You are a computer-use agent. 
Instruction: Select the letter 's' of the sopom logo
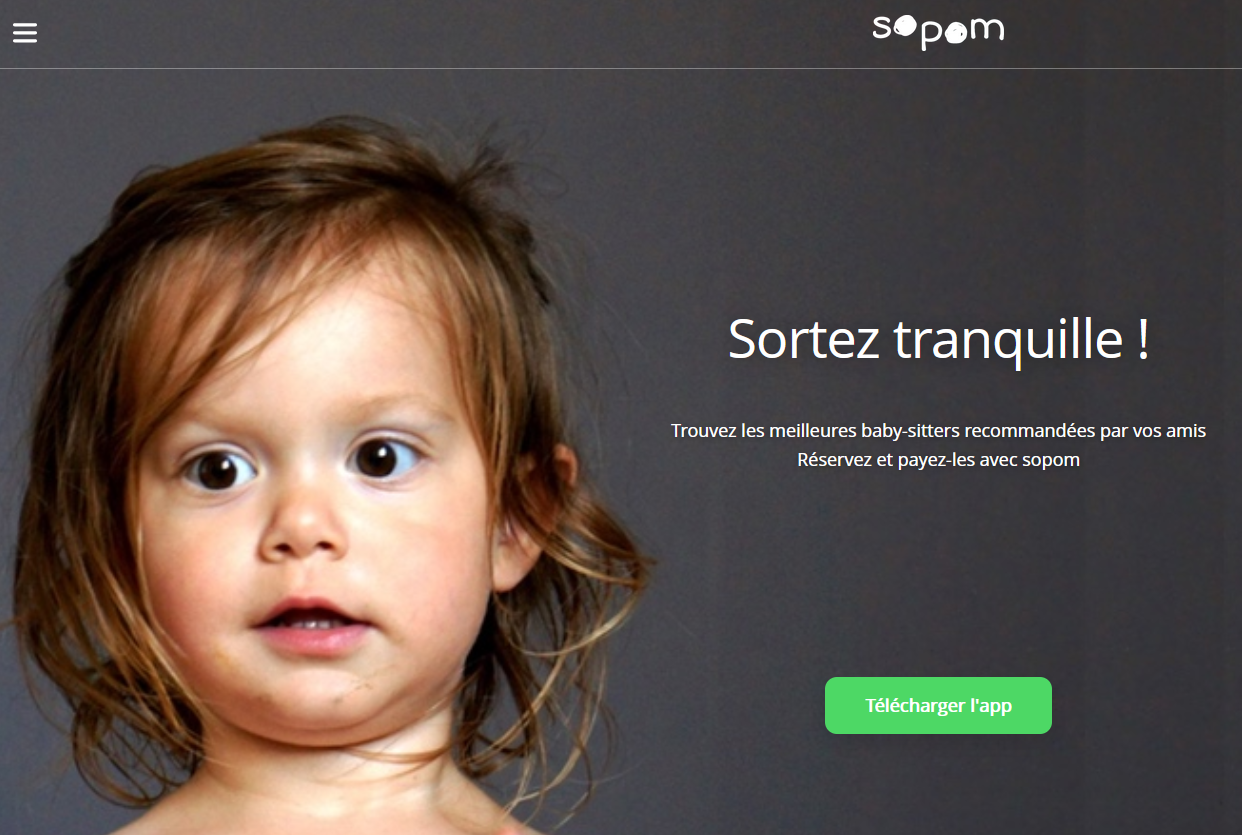pos(881,30)
